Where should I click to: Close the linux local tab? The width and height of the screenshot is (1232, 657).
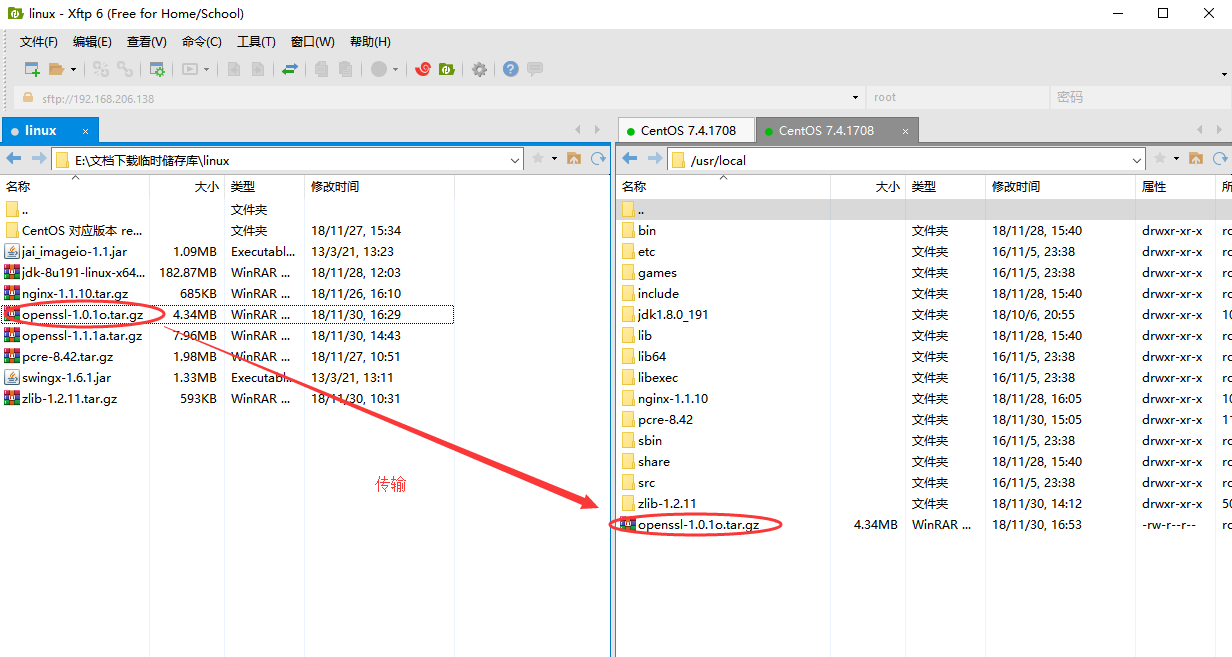point(86,131)
